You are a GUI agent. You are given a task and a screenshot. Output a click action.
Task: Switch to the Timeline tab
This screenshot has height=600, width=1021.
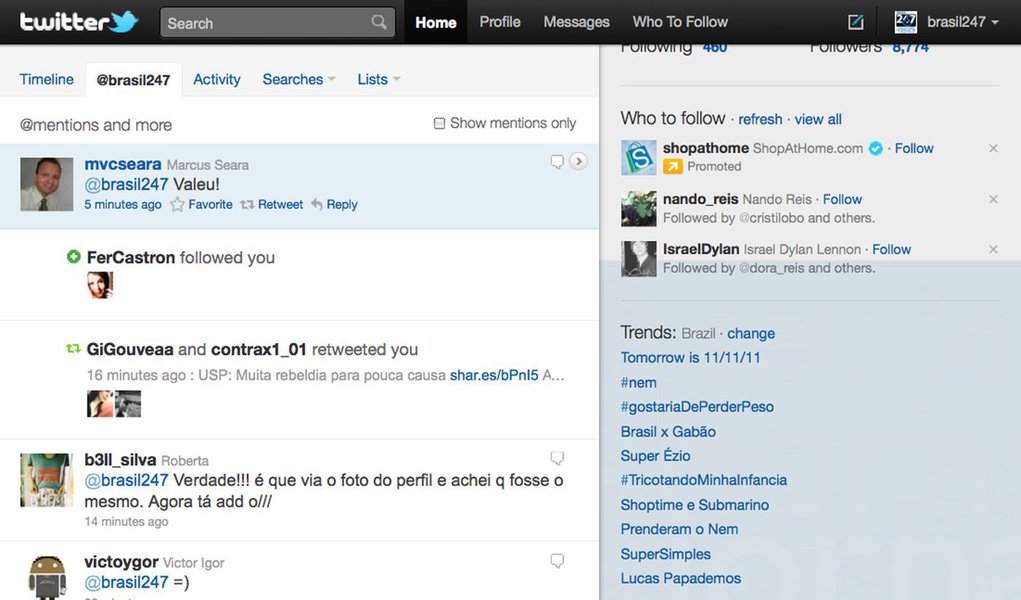point(46,79)
